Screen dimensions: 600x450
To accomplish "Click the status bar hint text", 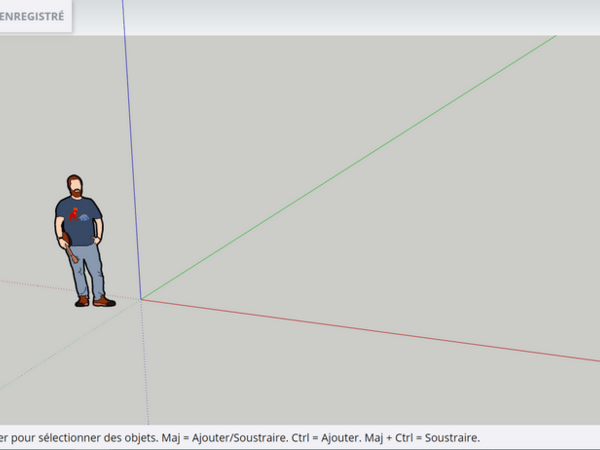I will [240, 438].
